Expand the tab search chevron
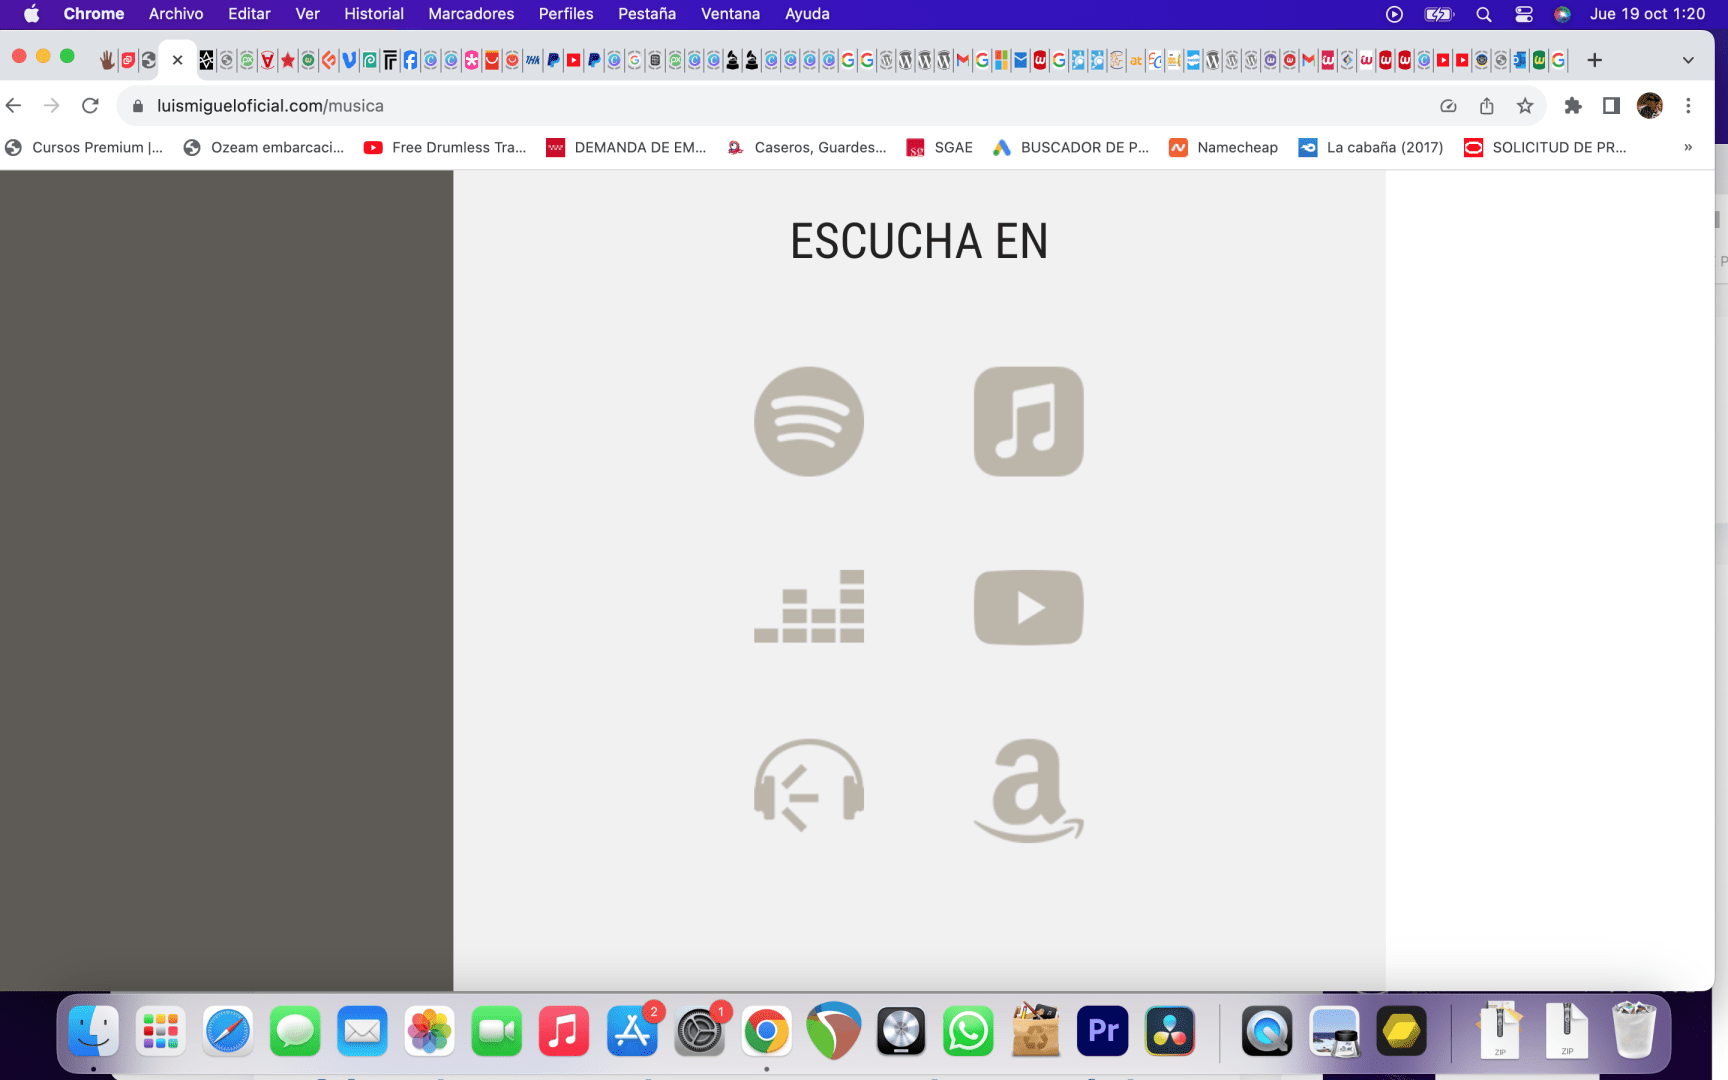This screenshot has width=1728, height=1080. [1688, 60]
